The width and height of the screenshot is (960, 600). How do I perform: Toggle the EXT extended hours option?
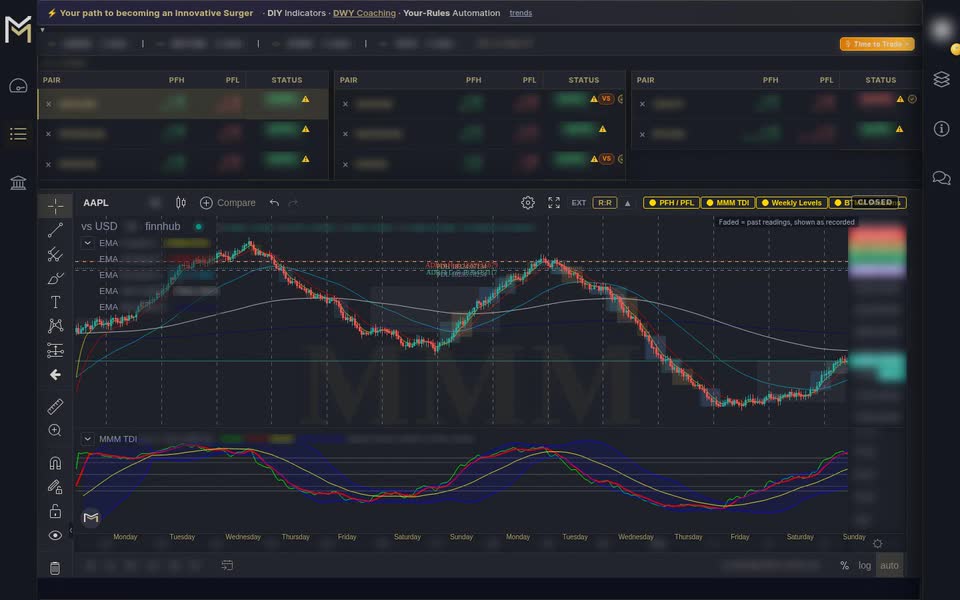pos(579,203)
